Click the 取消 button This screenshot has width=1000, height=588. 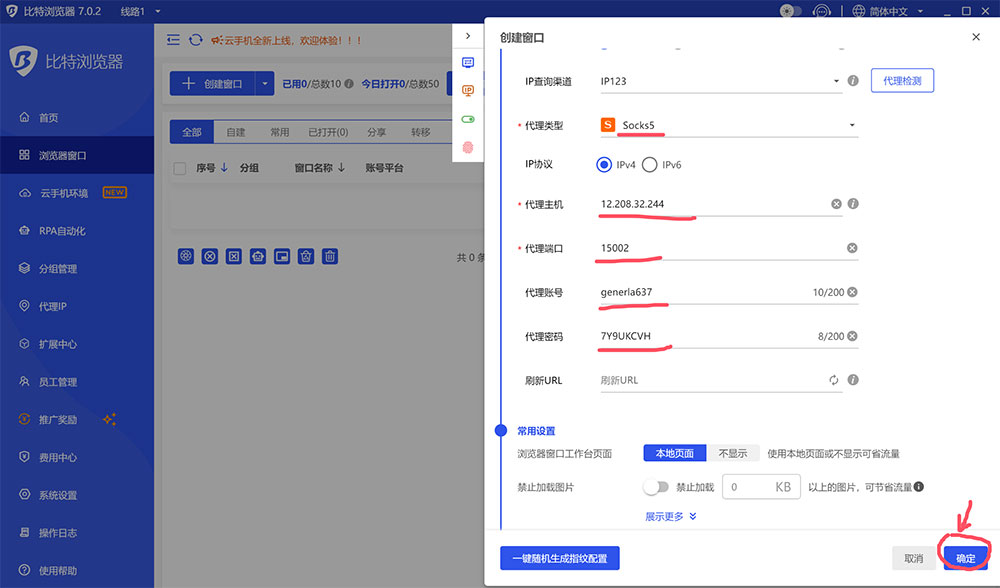tap(913, 558)
